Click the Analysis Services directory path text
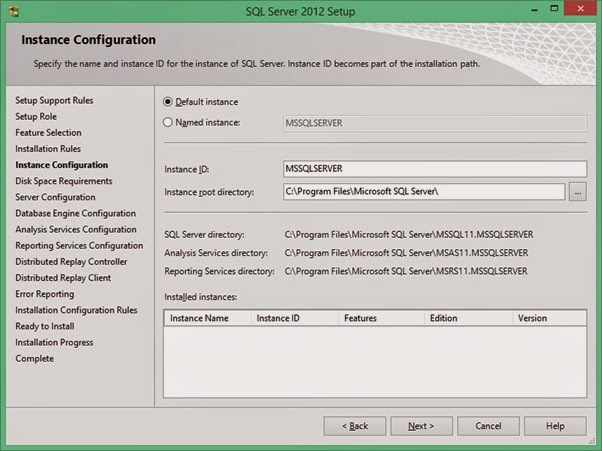 click(x=406, y=253)
